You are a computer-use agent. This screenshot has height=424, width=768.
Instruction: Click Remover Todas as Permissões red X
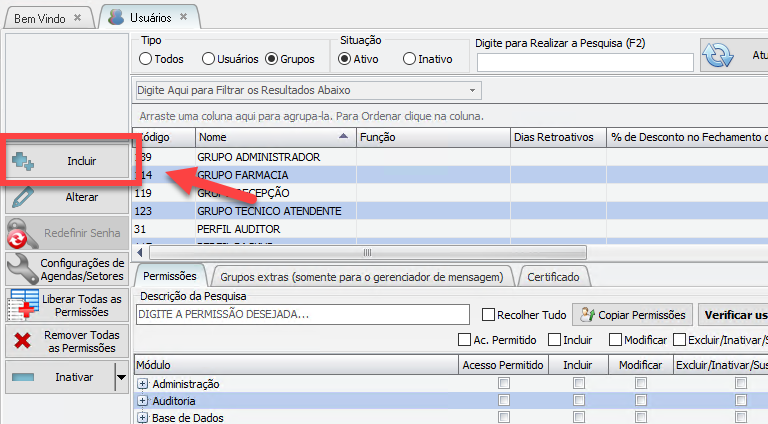21,341
